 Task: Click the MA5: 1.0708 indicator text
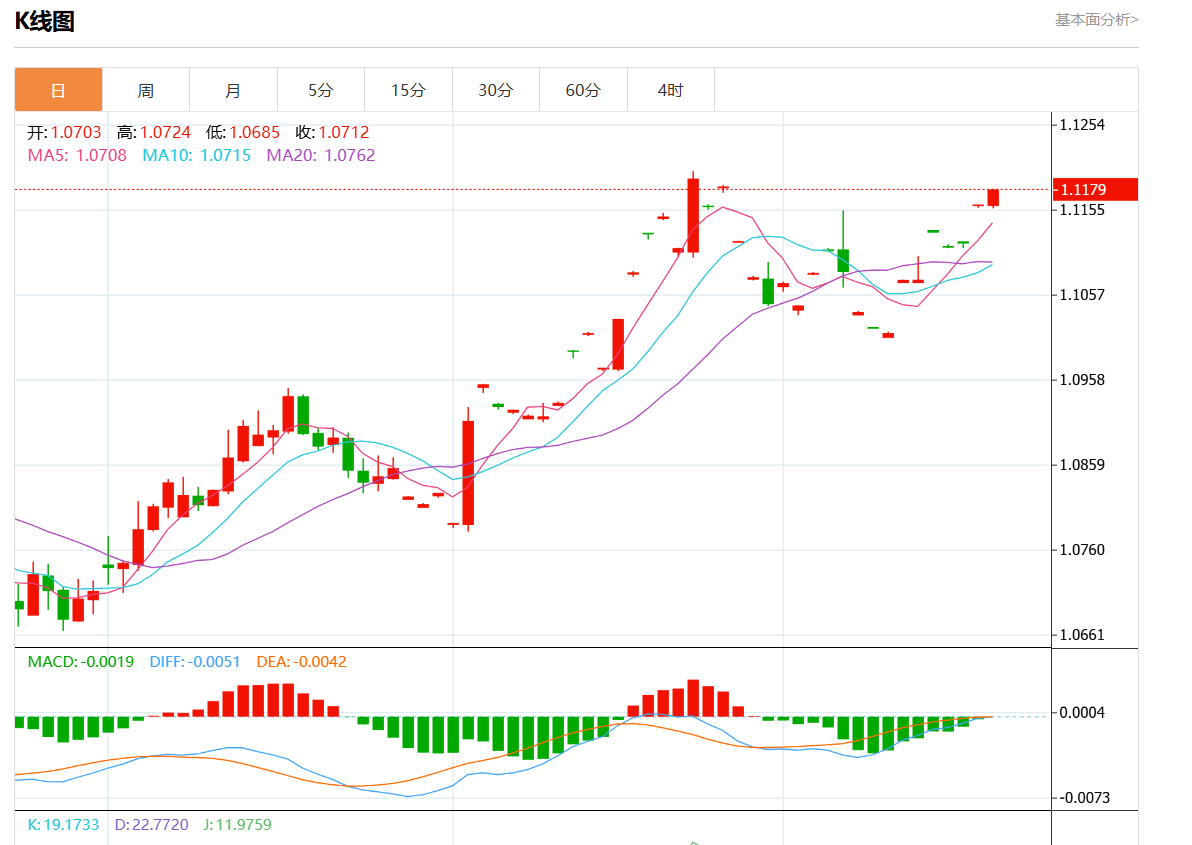click(x=77, y=155)
